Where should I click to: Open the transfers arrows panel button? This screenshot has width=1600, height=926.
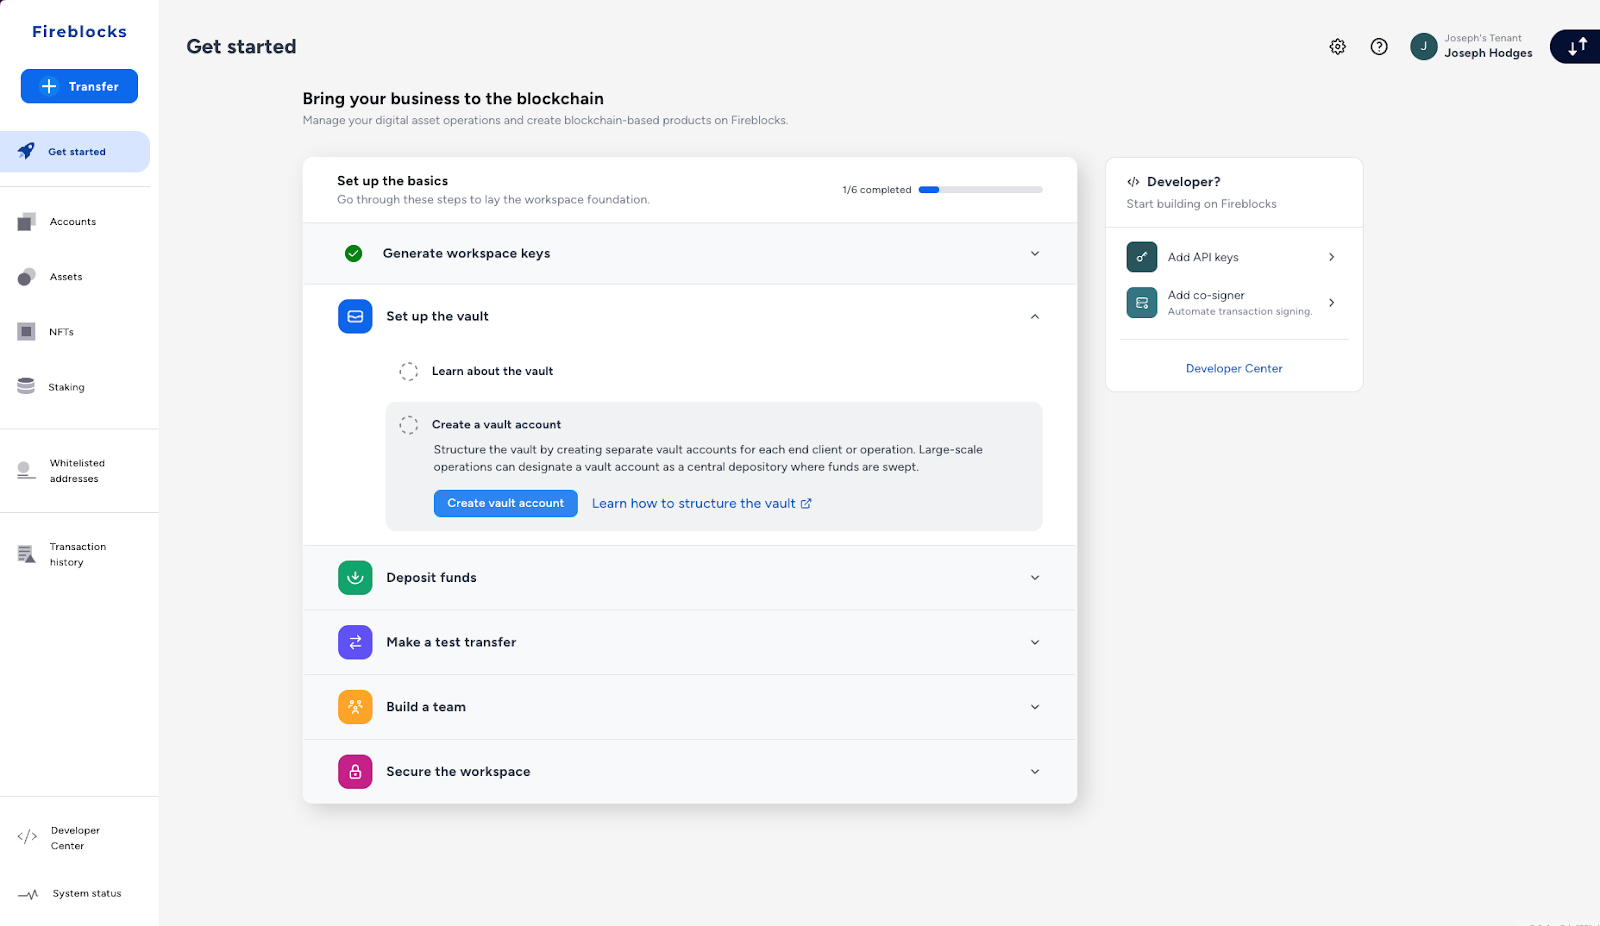click(1577, 46)
